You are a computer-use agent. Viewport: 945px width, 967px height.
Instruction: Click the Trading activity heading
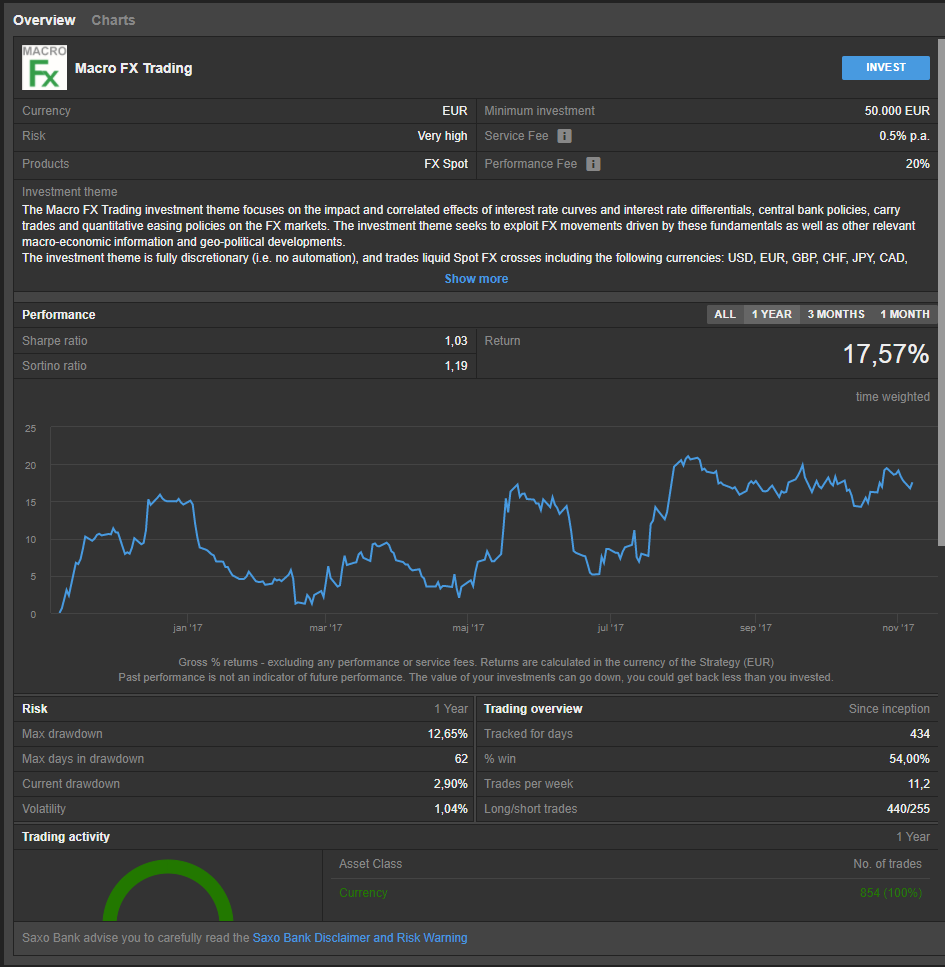point(66,837)
